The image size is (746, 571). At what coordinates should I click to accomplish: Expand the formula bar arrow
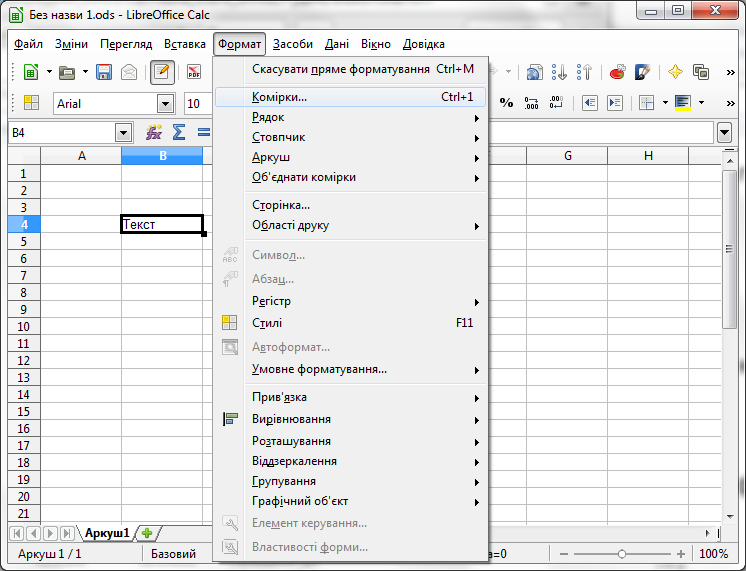pyautogui.click(x=724, y=133)
